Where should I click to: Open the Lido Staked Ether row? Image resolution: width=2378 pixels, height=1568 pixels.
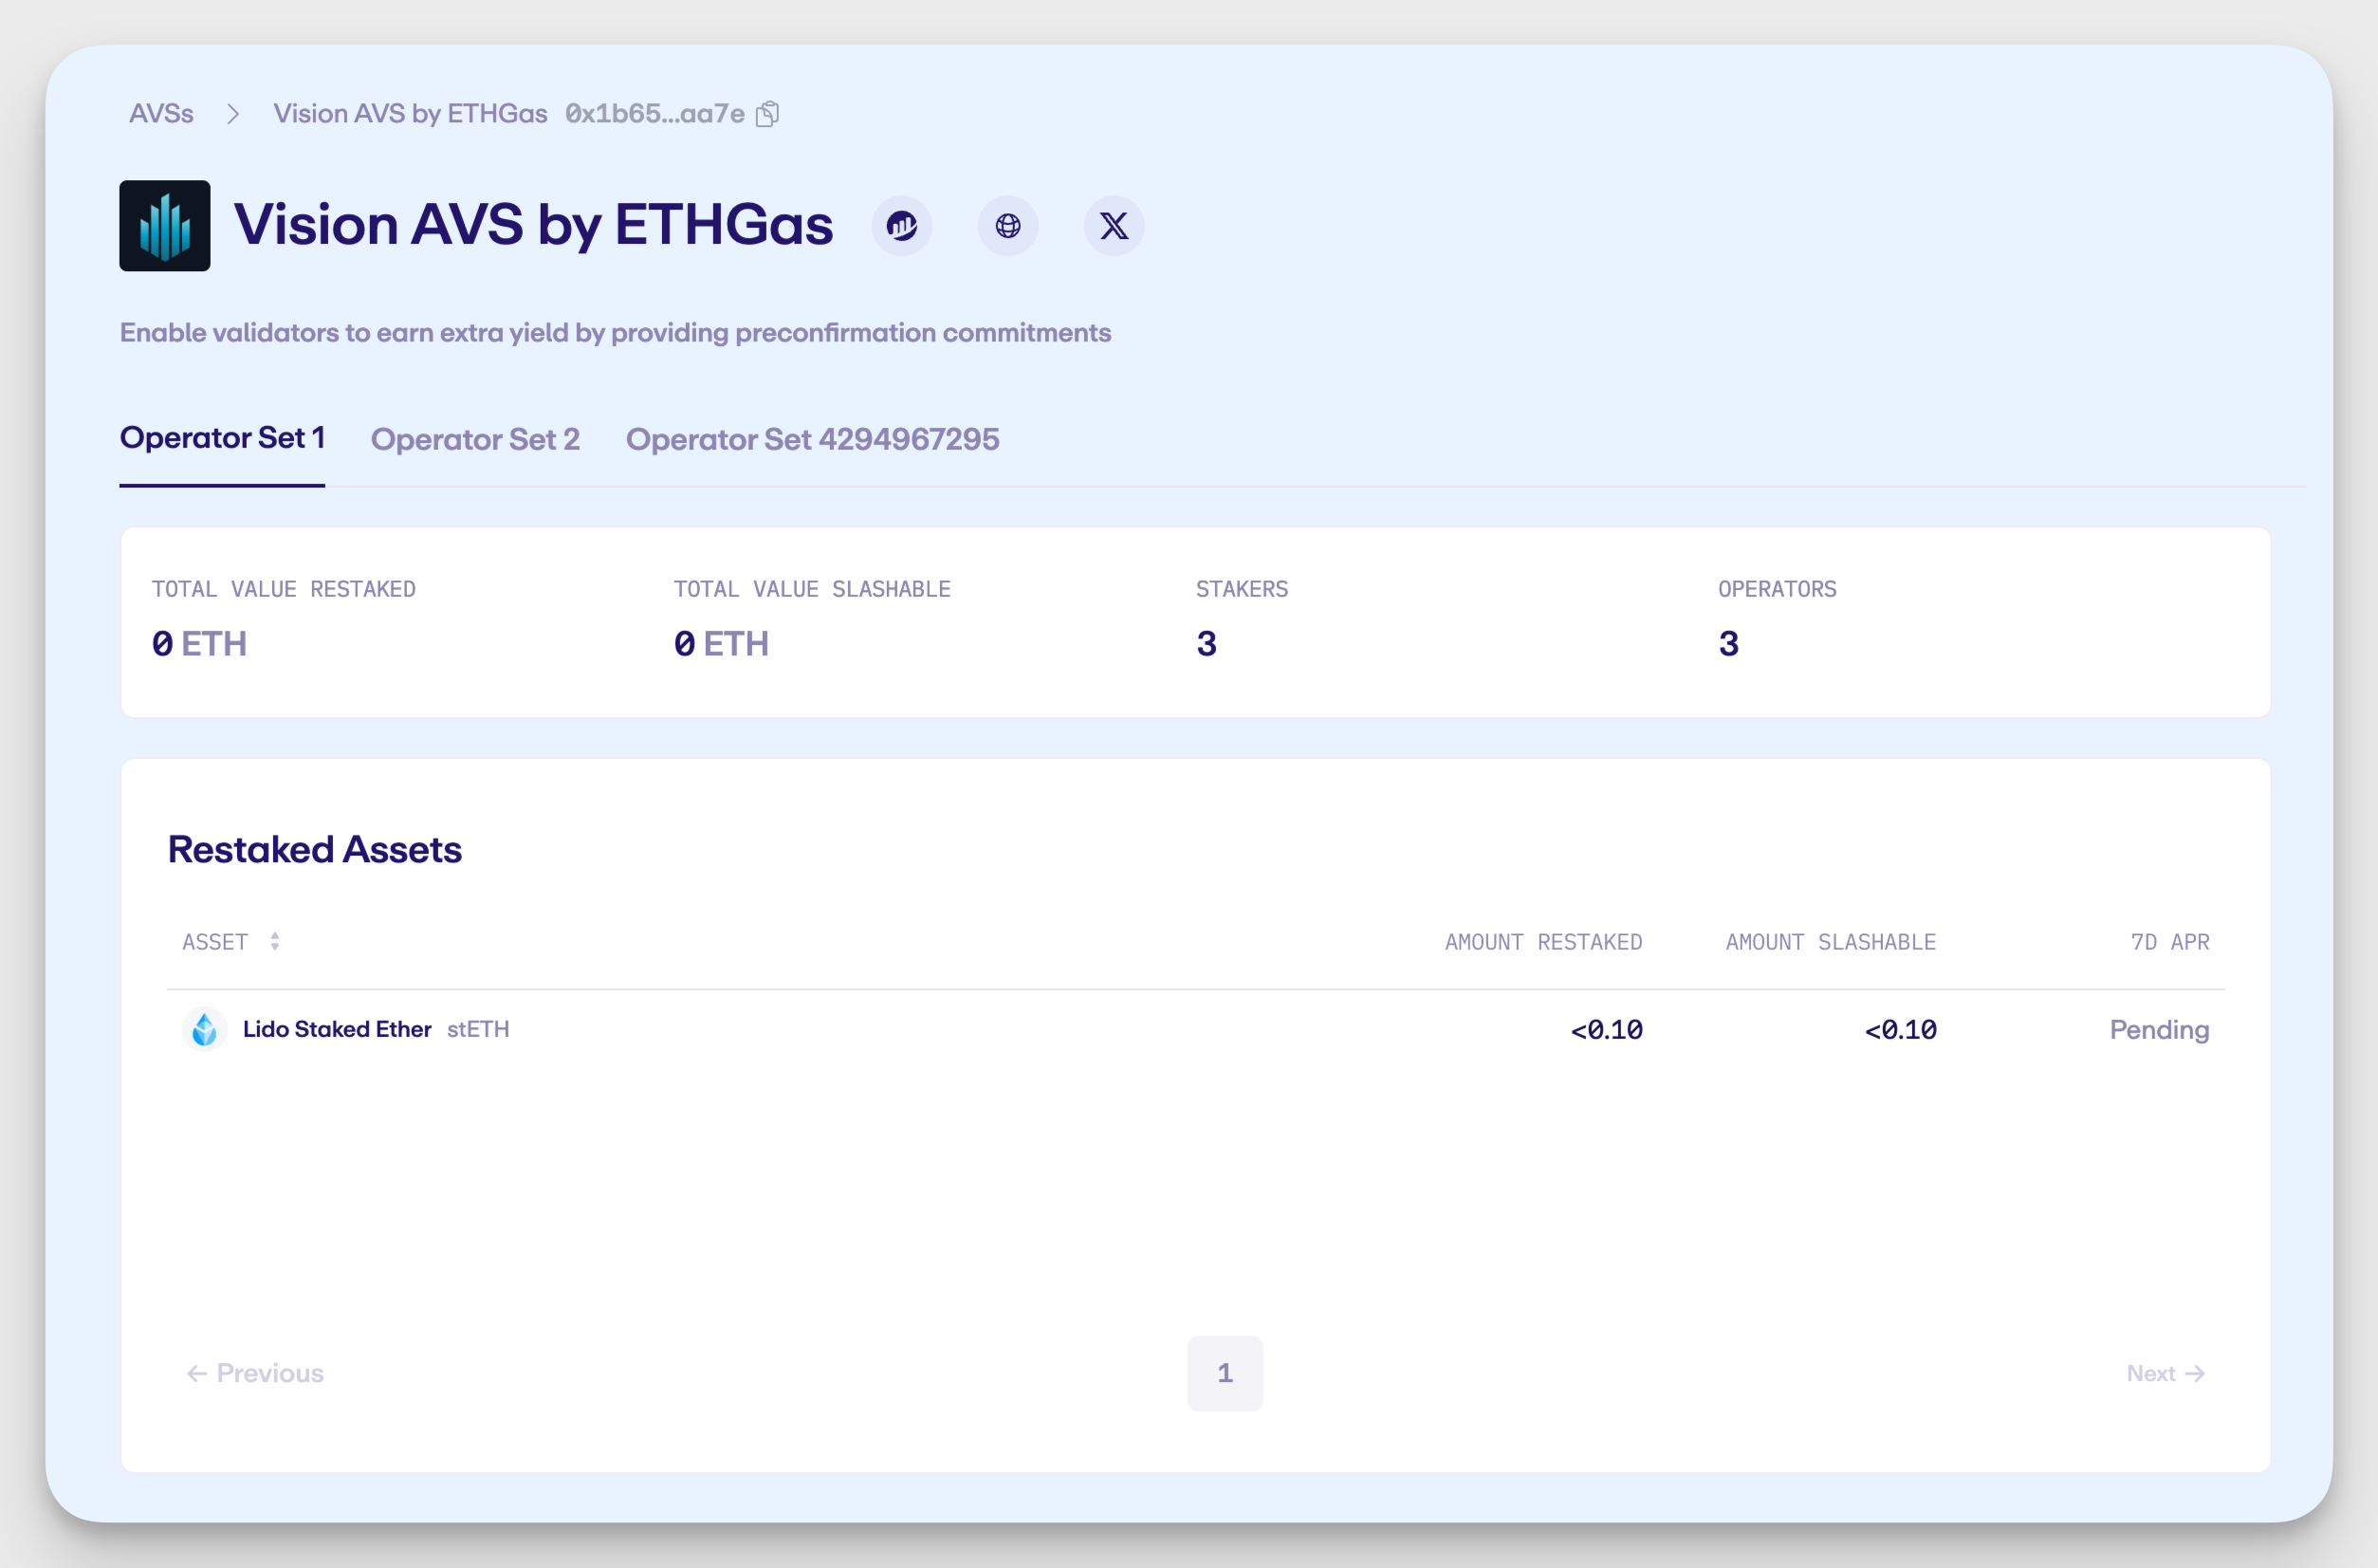1196,1029
